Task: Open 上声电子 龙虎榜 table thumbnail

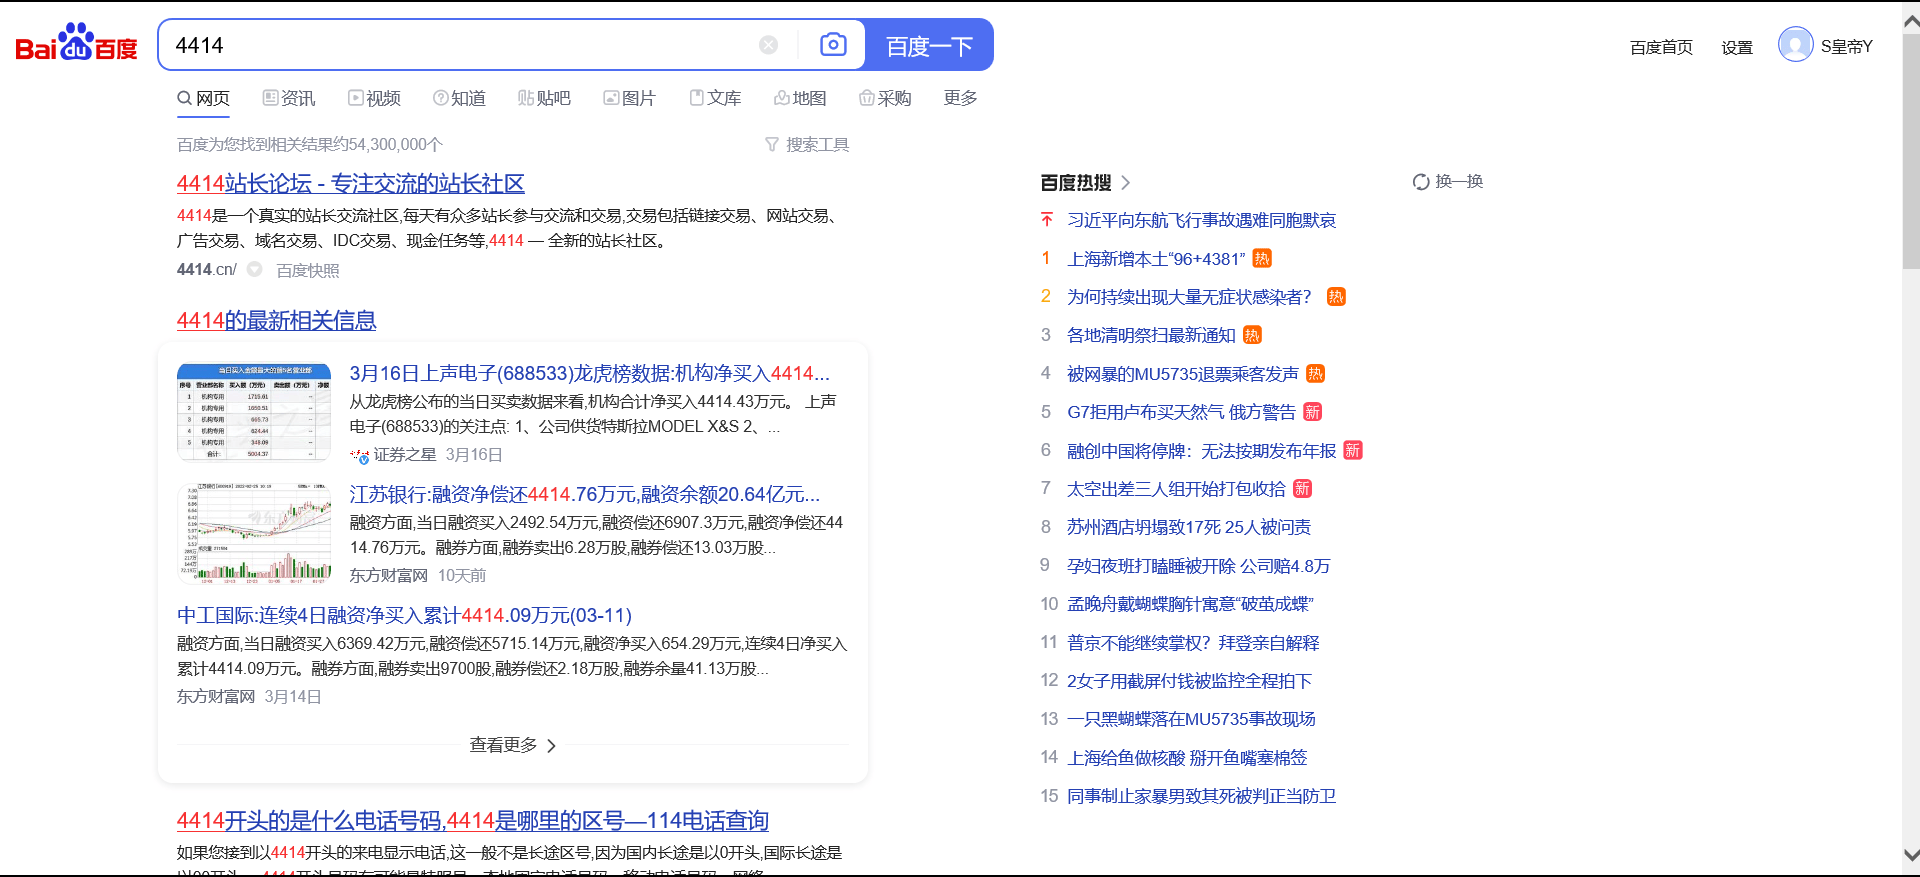Action: pos(254,412)
